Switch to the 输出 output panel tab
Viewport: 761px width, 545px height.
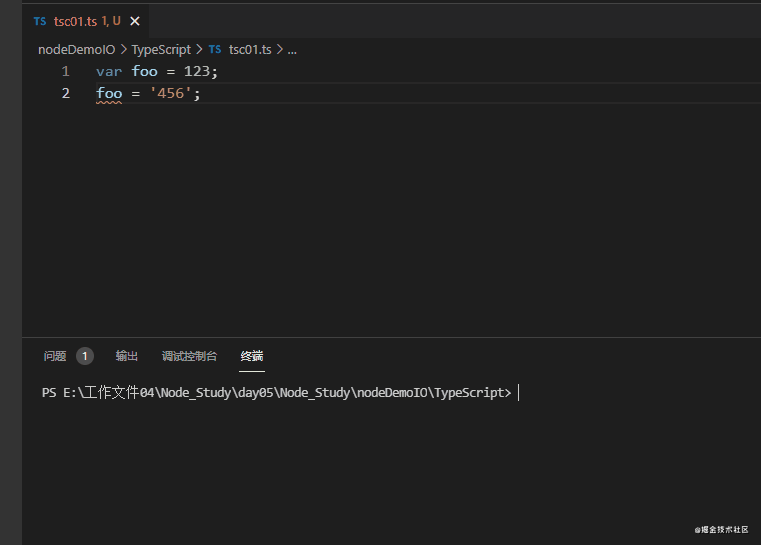[127, 356]
